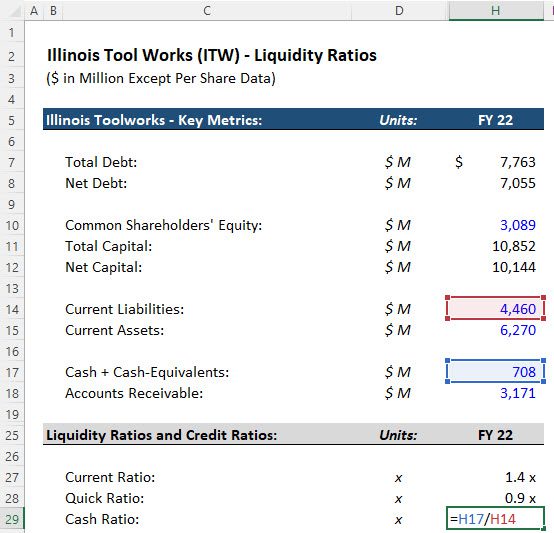
Task: Click the 'Net Capital:' label
Action: [104, 267]
